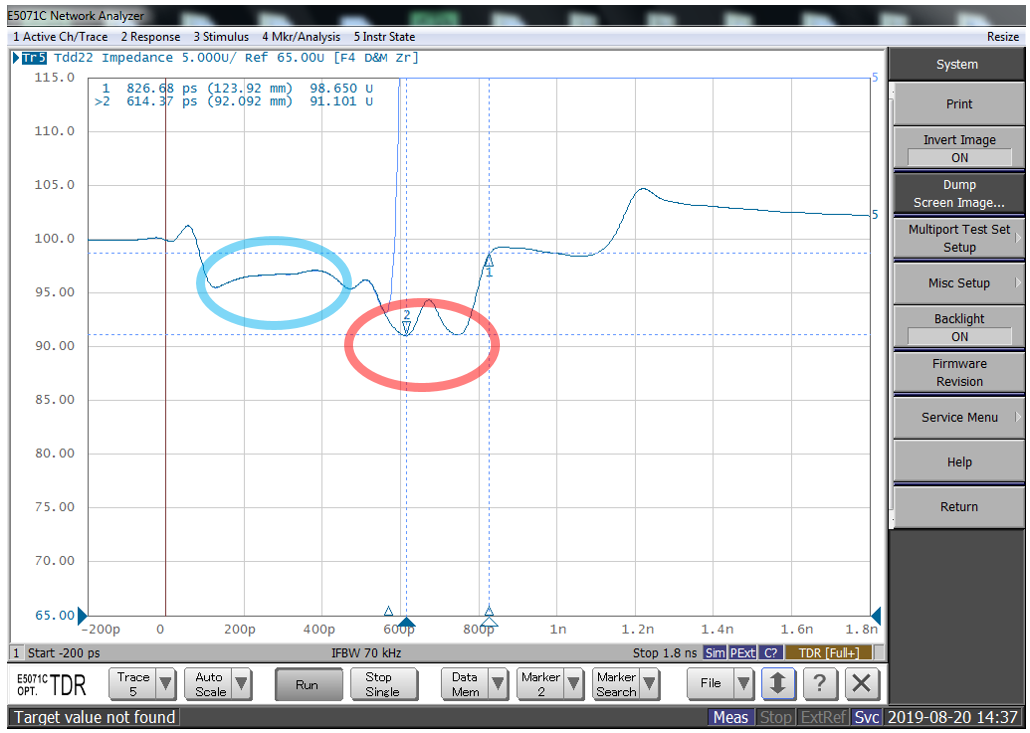Close the TDR toolbar with X icon
This screenshot has width=1030, height=733.
coord(861,684)
